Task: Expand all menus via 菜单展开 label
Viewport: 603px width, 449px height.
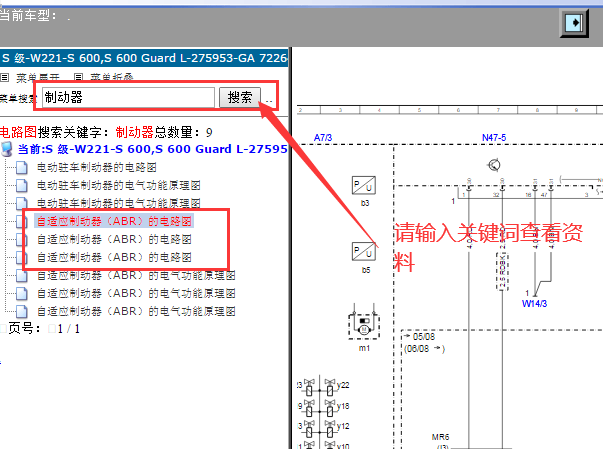Action: (x=38, y=78)
